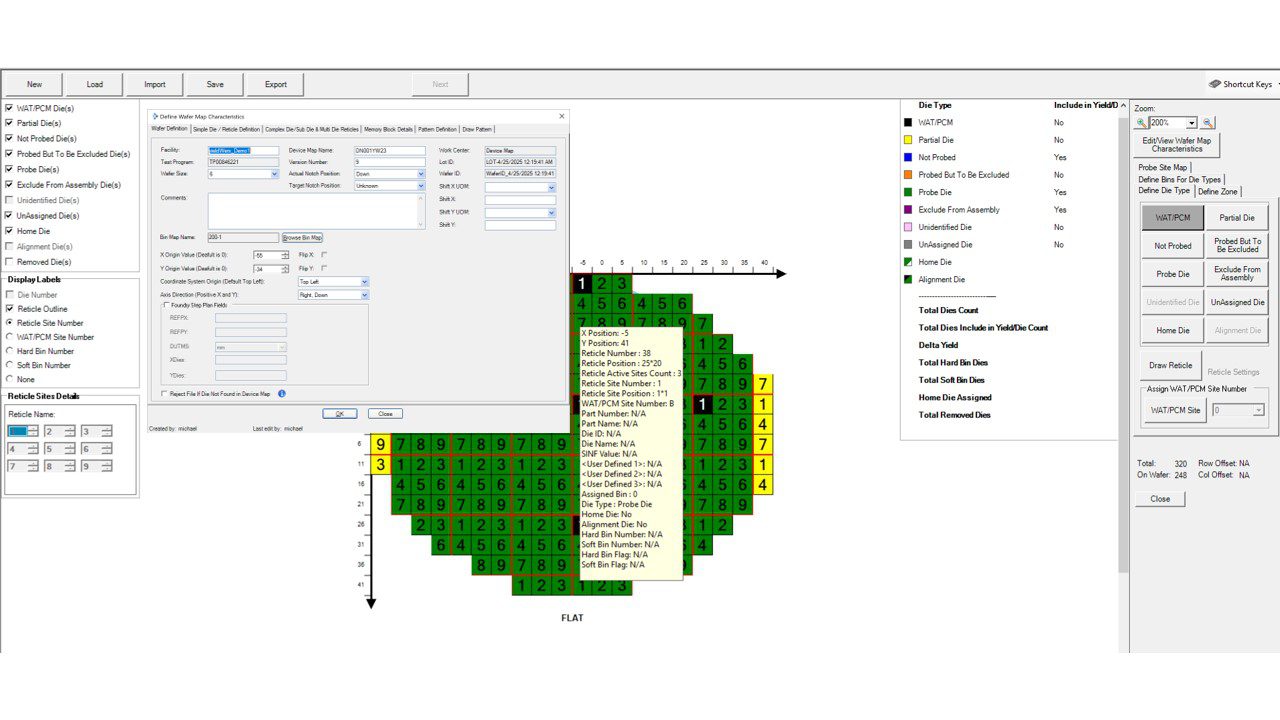Viewport: 1280px width, 720px height.
Task: Open the Shortcut Keys menu
Action: (x=1240, y=84)
